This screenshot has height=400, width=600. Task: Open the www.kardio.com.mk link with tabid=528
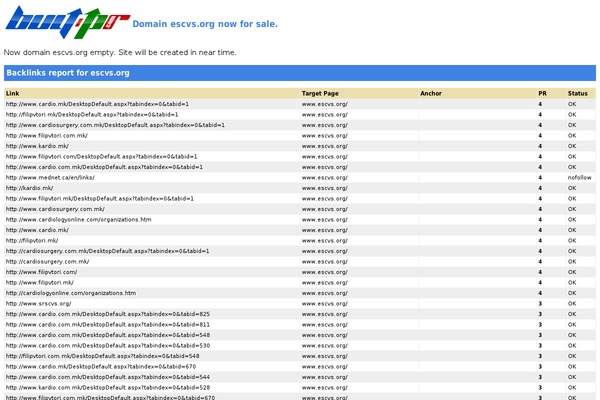(x=108, y=388)
